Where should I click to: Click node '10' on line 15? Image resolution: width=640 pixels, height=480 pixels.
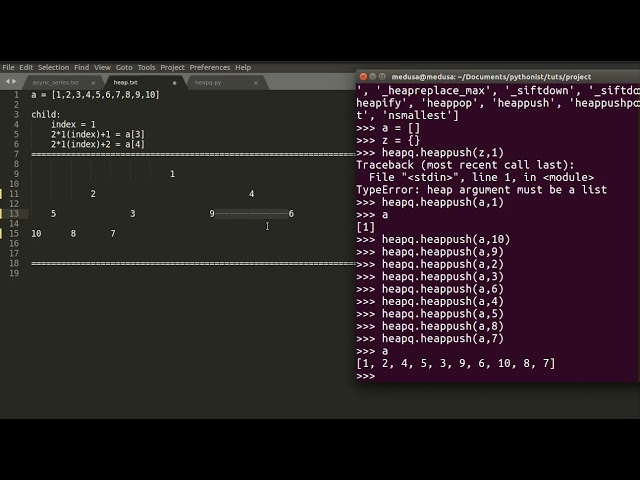[x=36, y=233]
